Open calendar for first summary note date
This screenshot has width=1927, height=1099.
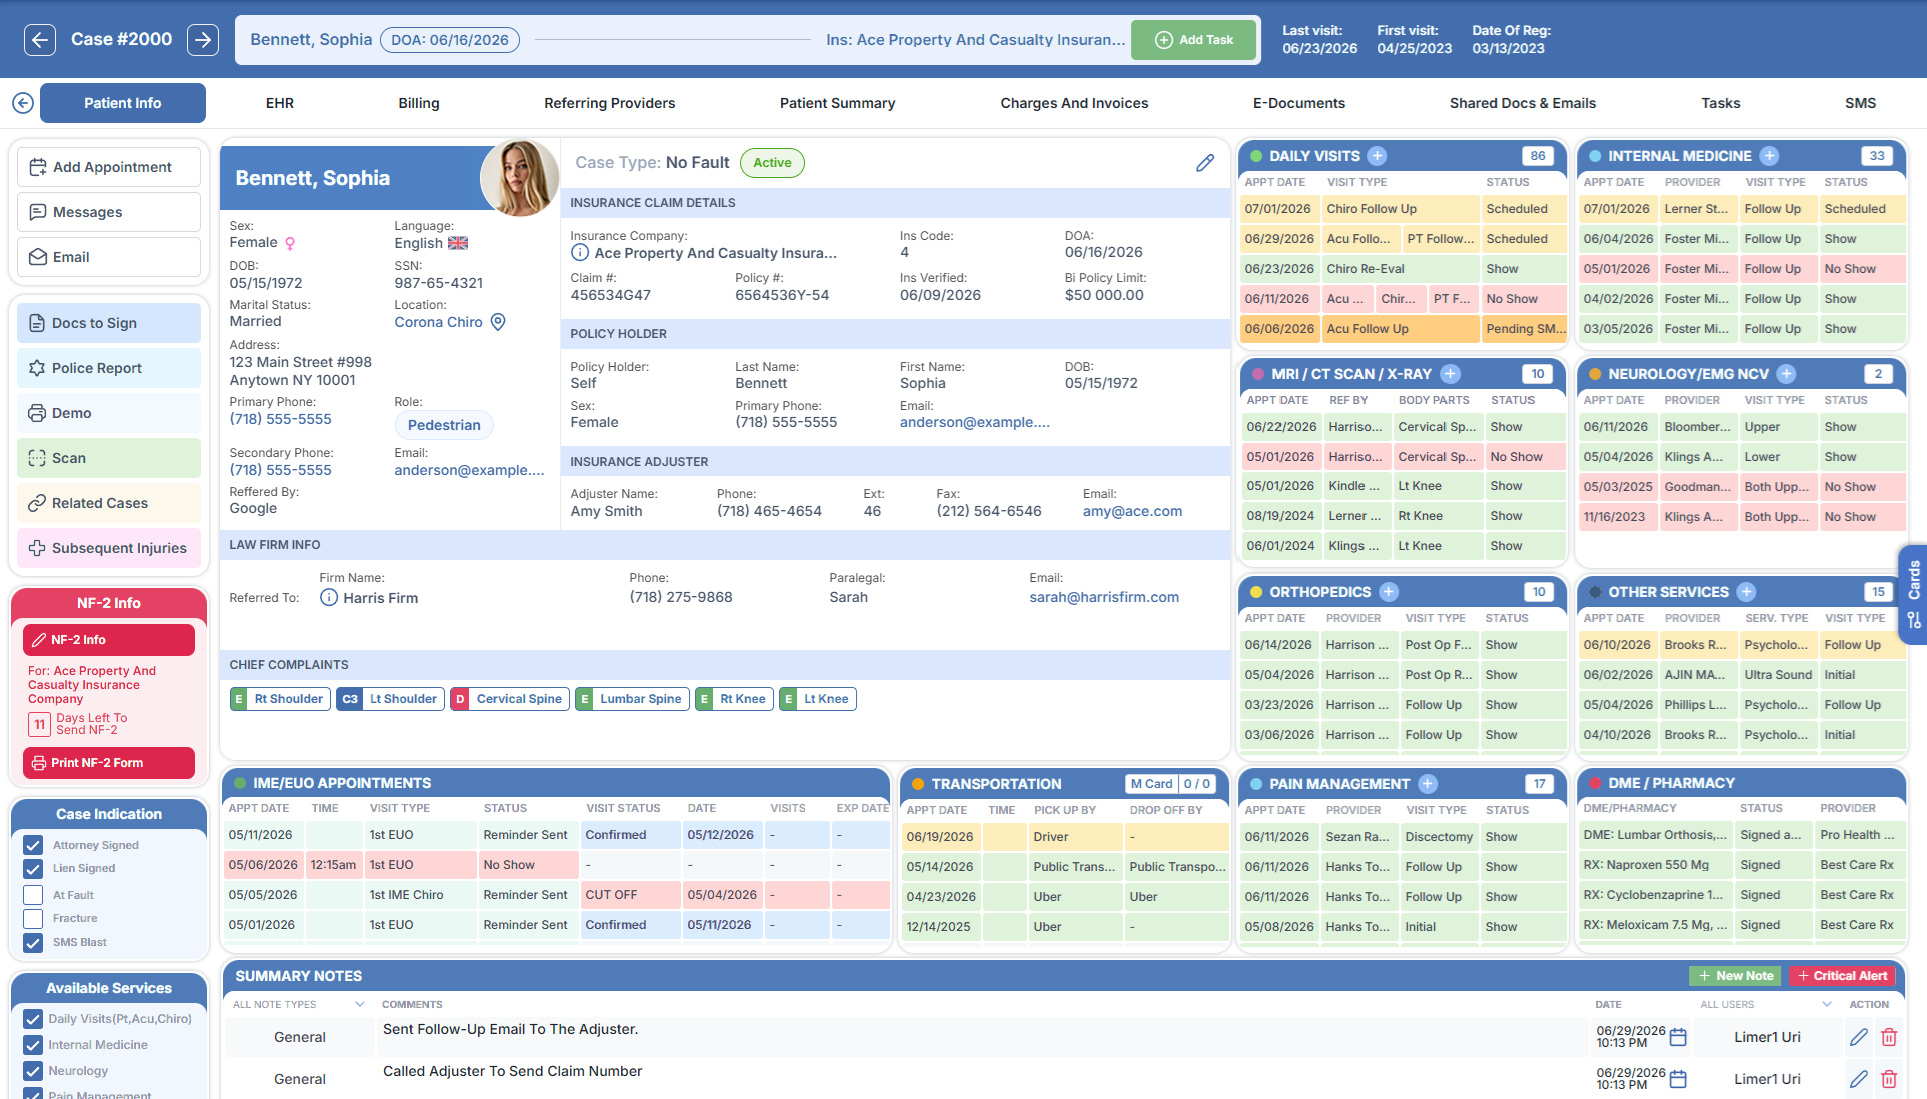tap(1679, 1037)
